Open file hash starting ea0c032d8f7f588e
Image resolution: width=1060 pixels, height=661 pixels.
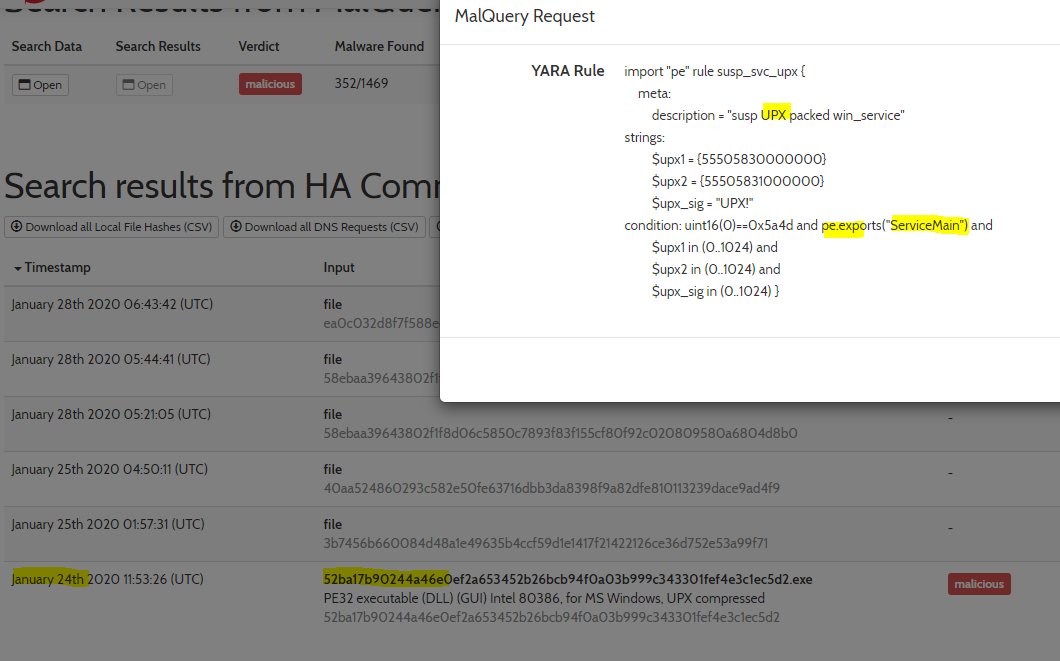381,323
